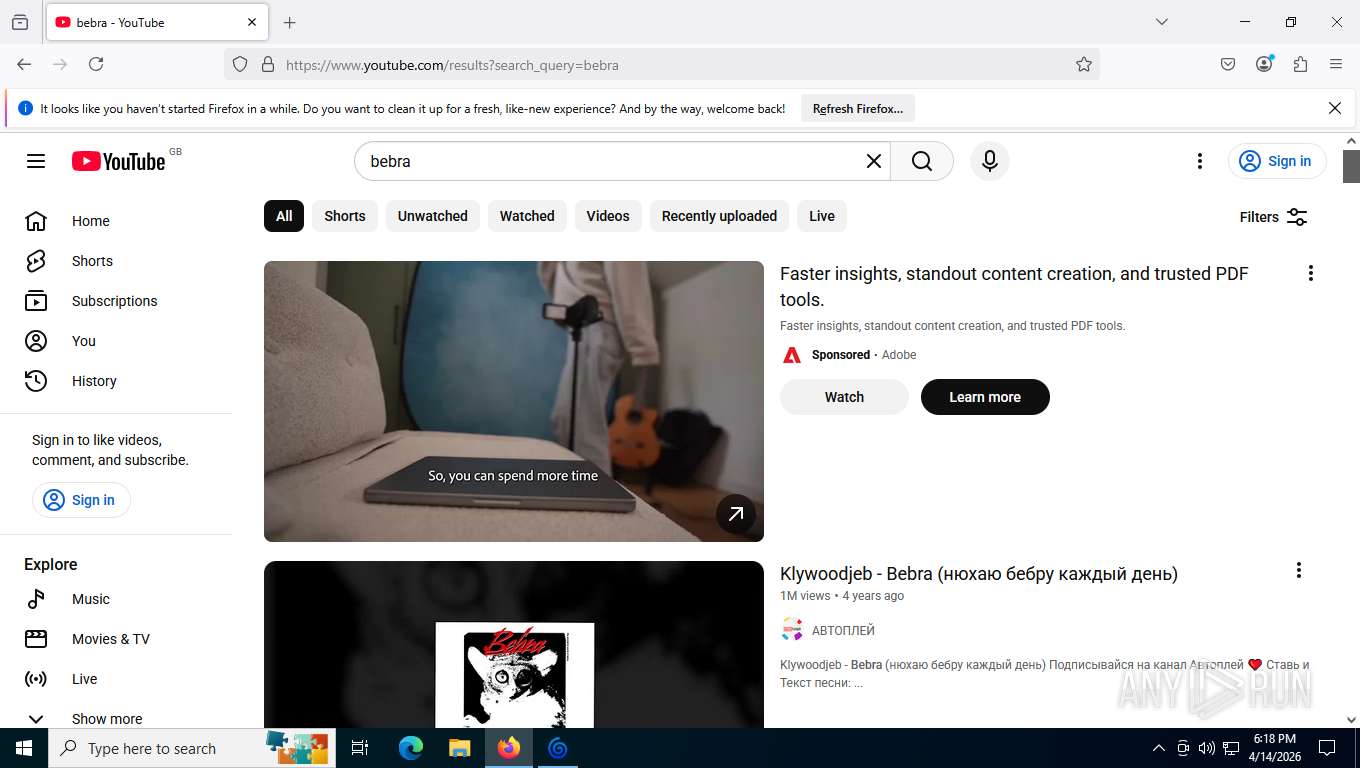The image size is (1360, 768).
Task: Click Sign in at top right
Action: tap(1277, 161)
